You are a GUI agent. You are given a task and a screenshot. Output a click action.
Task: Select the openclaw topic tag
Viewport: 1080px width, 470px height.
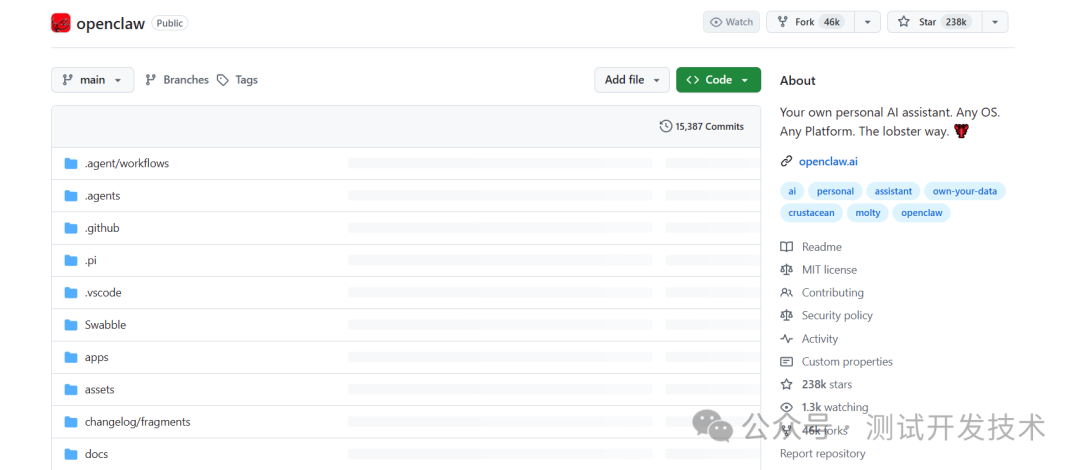[922, 213]
